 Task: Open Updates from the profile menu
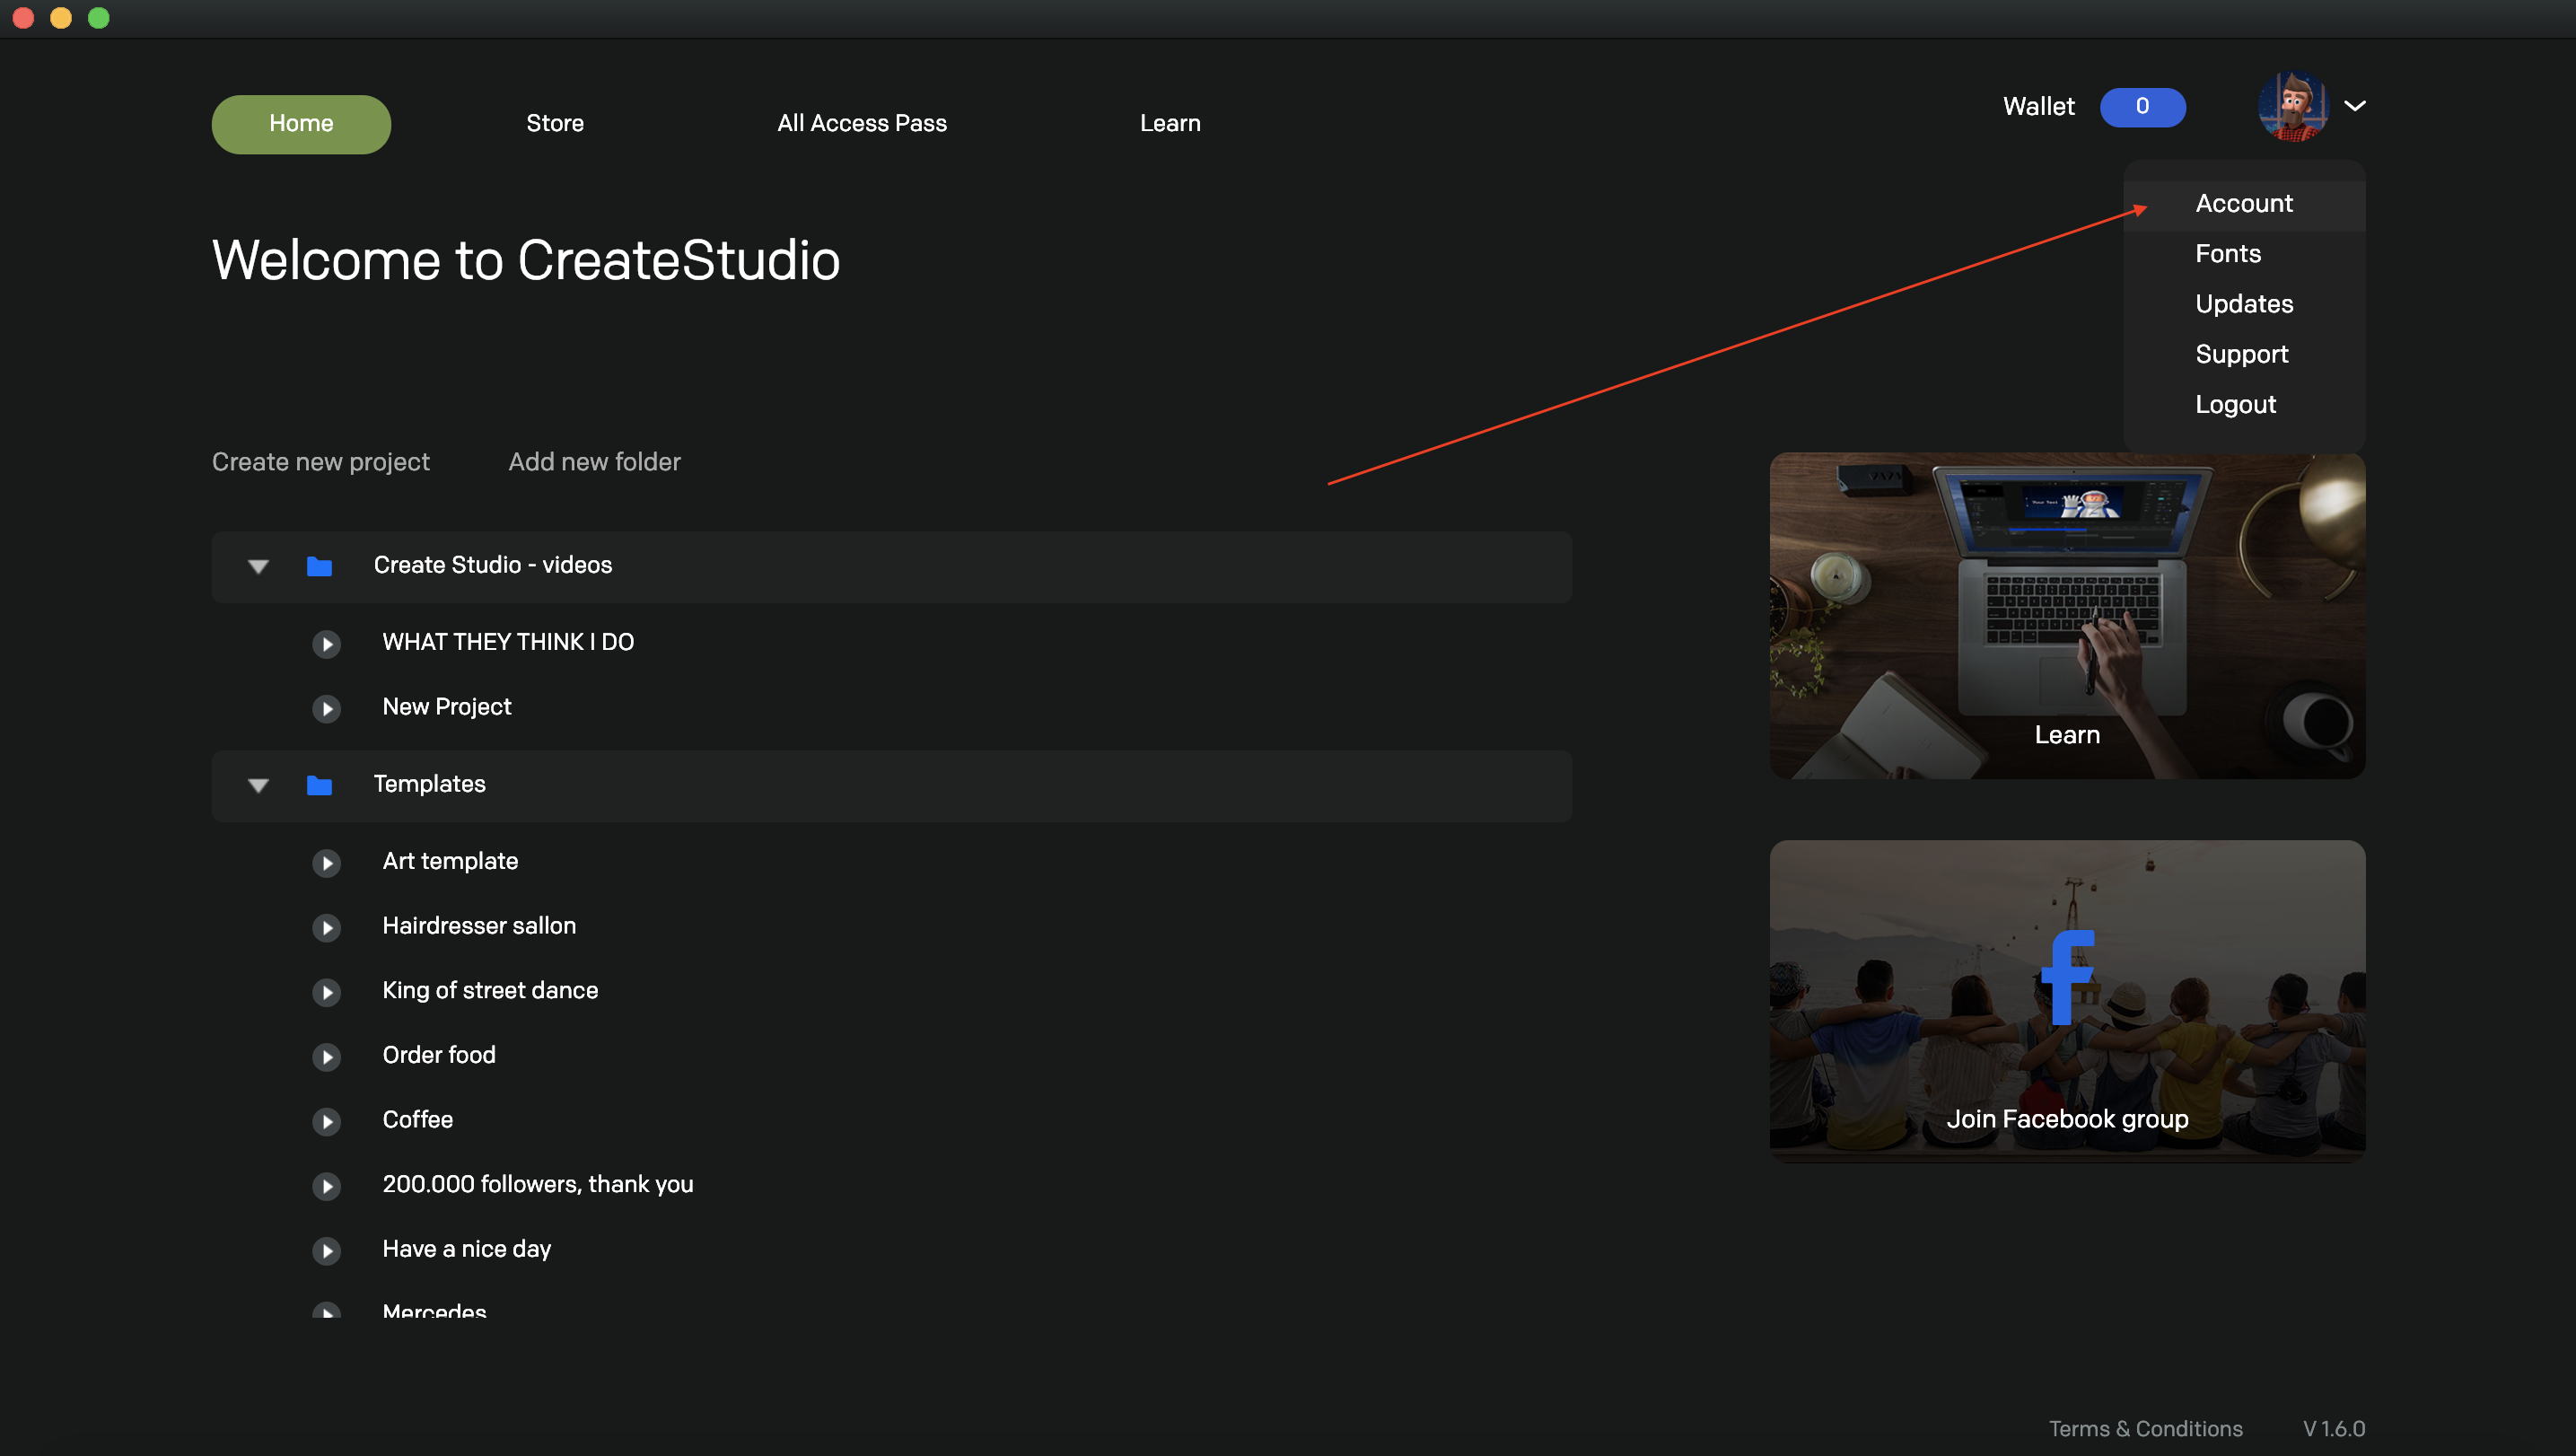point(2244,304)
